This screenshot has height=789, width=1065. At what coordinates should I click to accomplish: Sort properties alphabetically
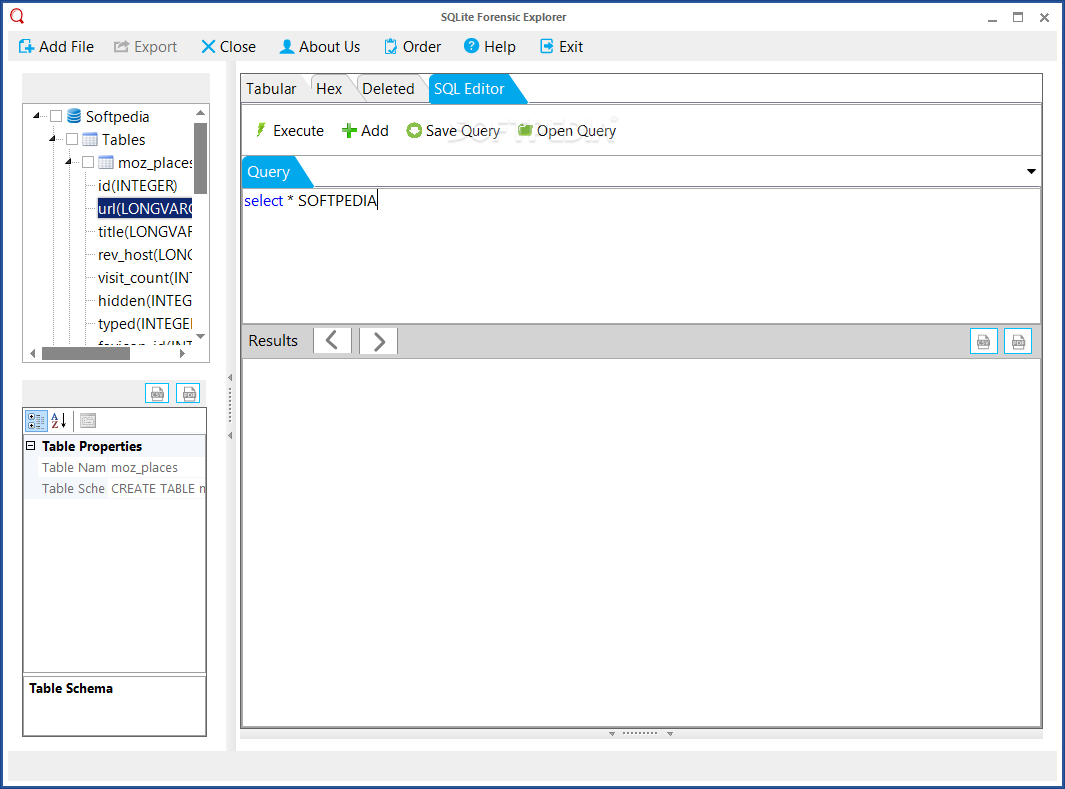[59, 421]
